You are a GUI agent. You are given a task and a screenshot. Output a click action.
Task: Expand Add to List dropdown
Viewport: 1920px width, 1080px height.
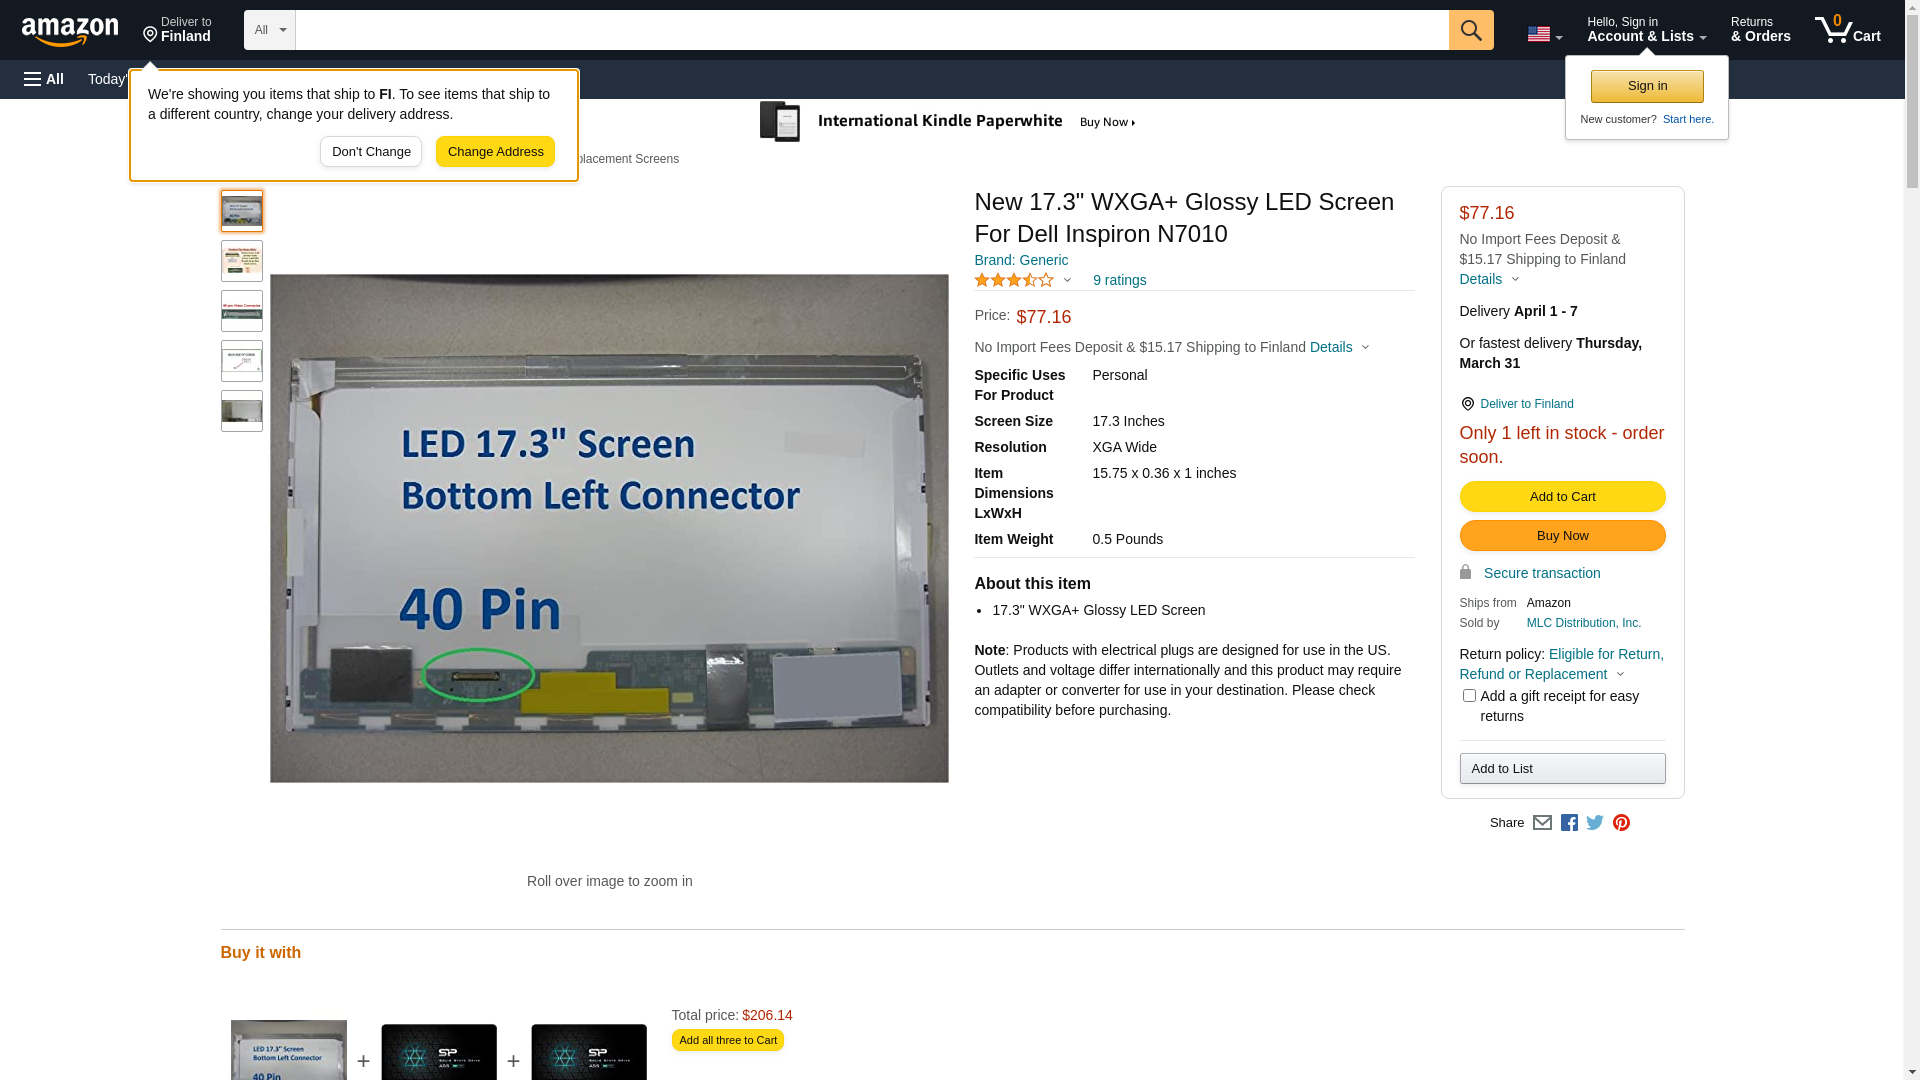coord(1562,769)
